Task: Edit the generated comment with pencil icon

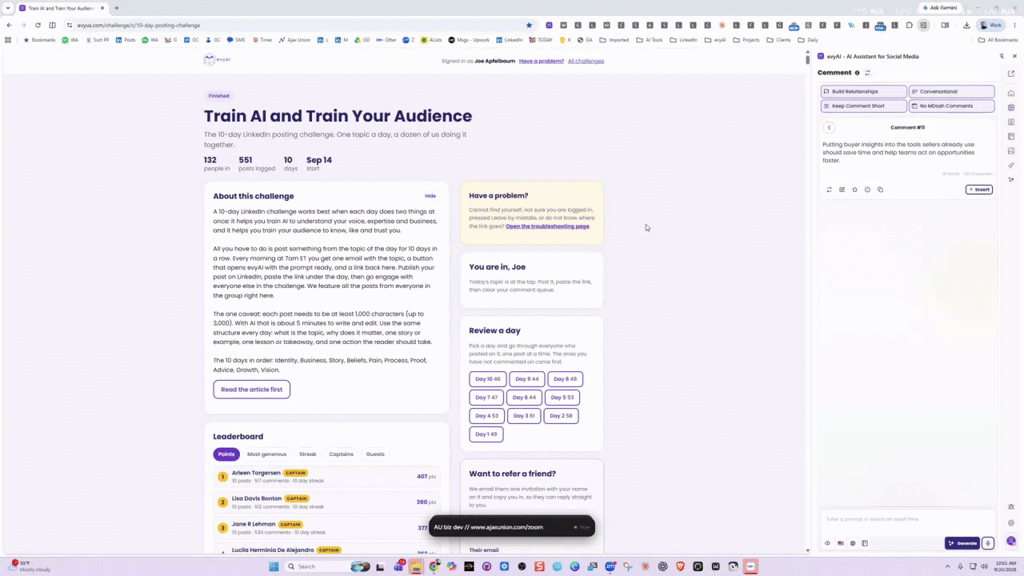Action: (842, 189)
